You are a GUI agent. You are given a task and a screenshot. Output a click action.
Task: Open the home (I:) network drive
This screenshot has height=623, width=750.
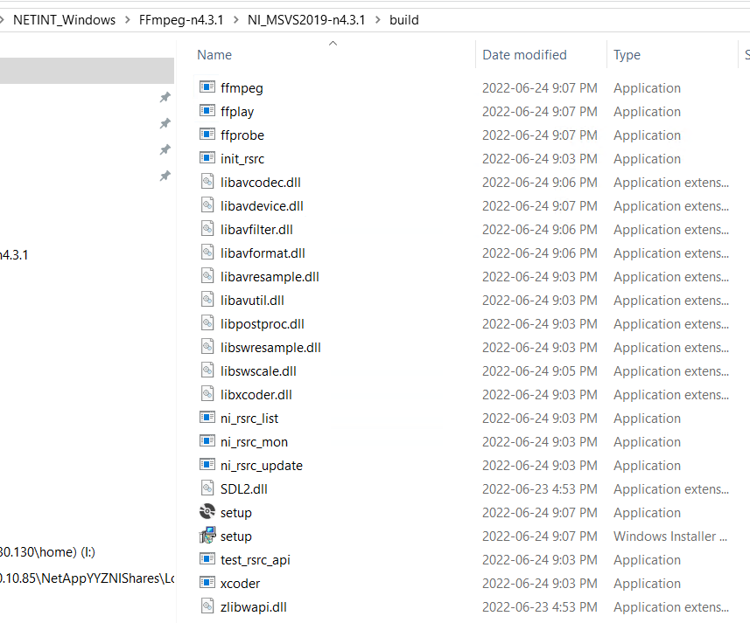click(47, 552)
